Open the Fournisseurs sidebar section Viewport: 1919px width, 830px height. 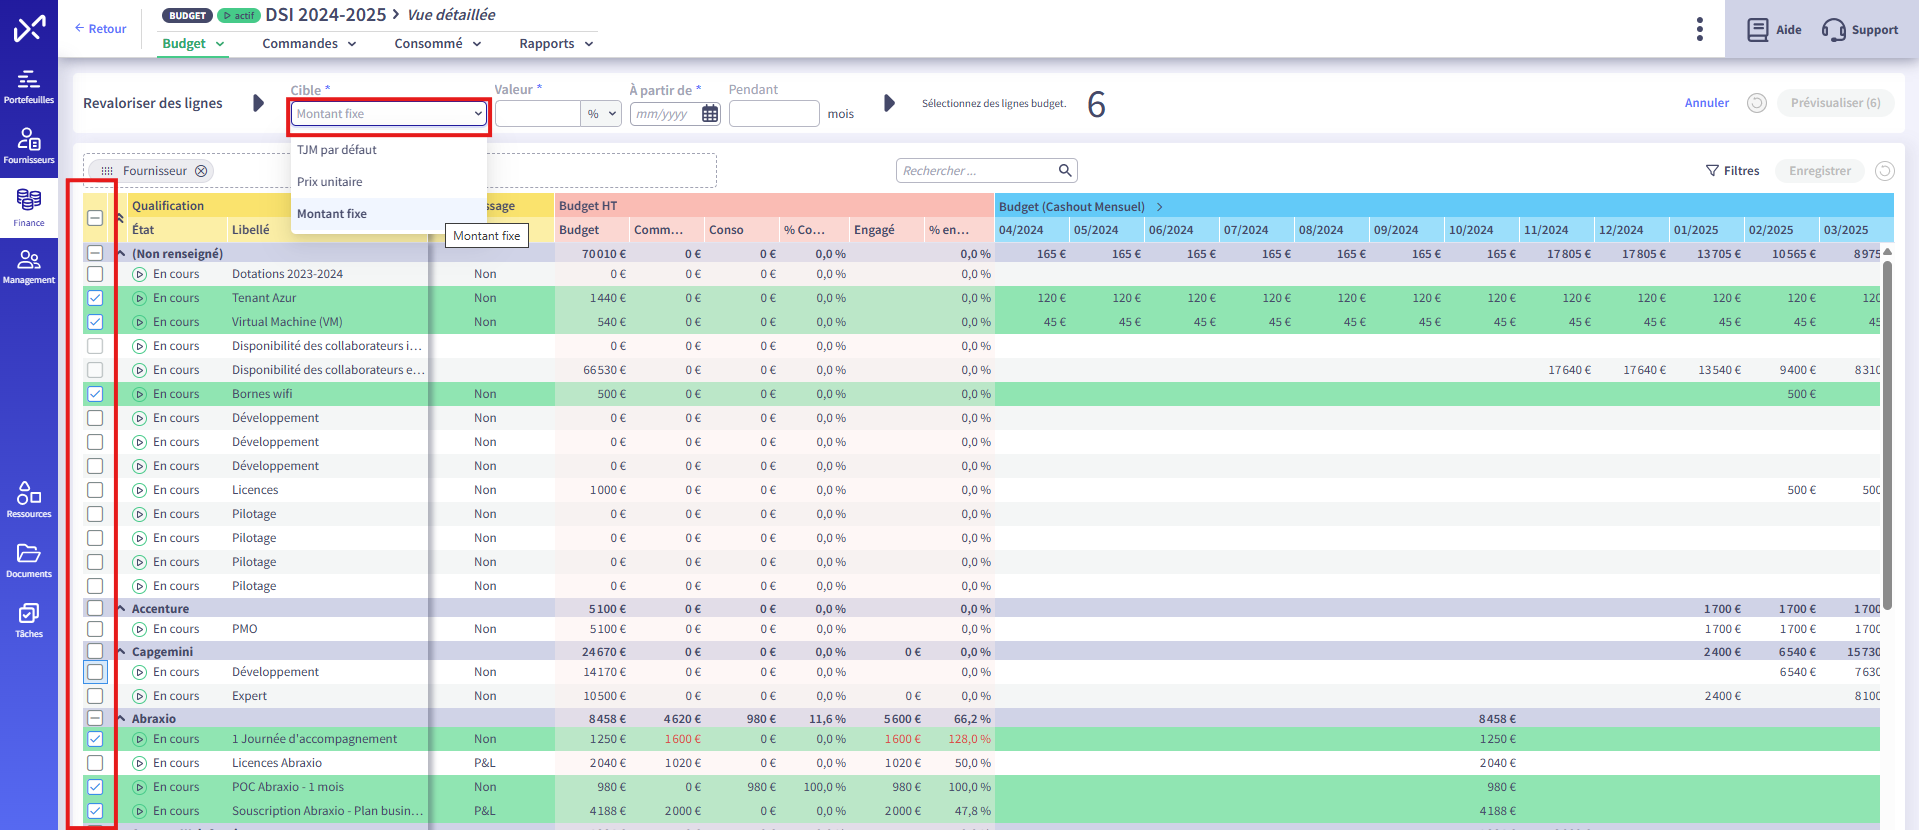pyautogui.click(x=29, y=146)
